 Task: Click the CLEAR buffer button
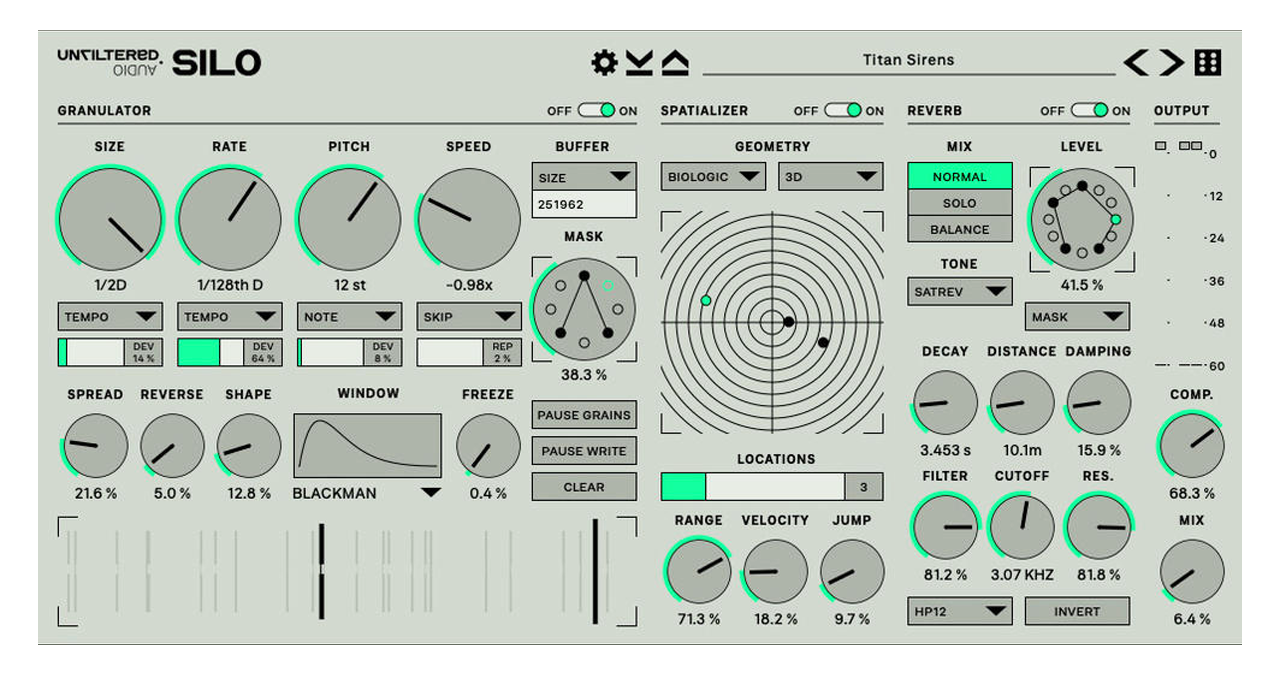[584, 487]
